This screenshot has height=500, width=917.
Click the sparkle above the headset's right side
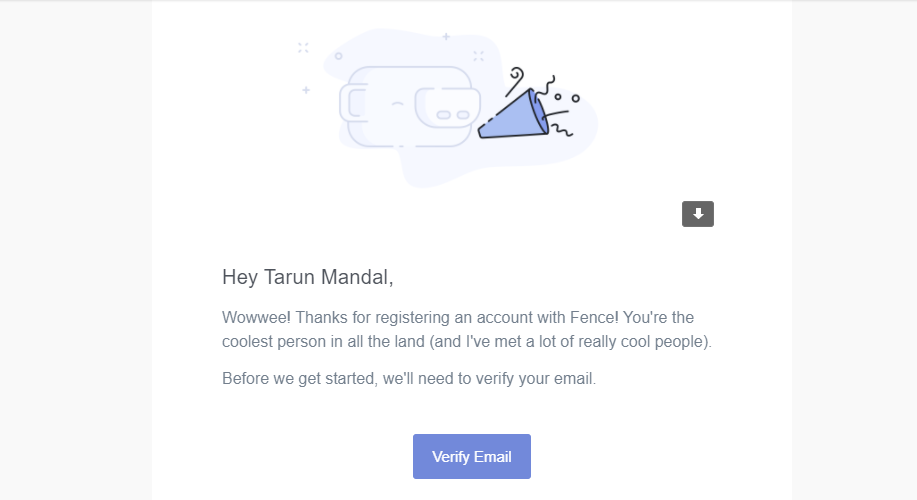pos(478,56)
